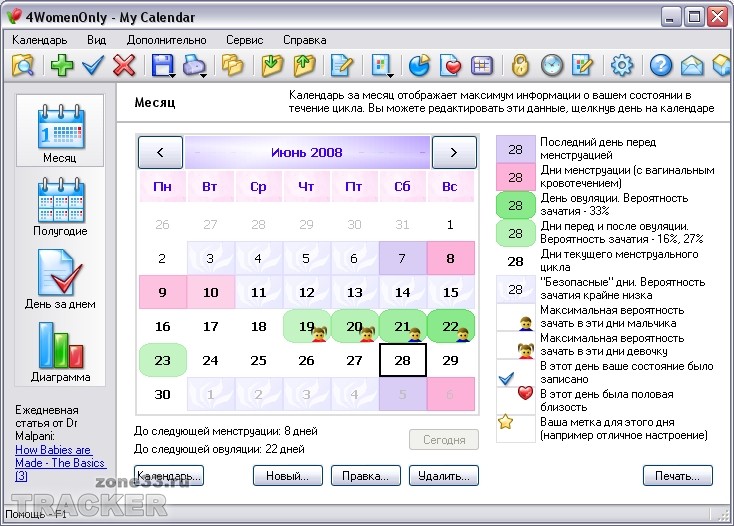Viewport: 734px width, 526px height.
Task: Click the green plus add icon
Action: [62, 65]
